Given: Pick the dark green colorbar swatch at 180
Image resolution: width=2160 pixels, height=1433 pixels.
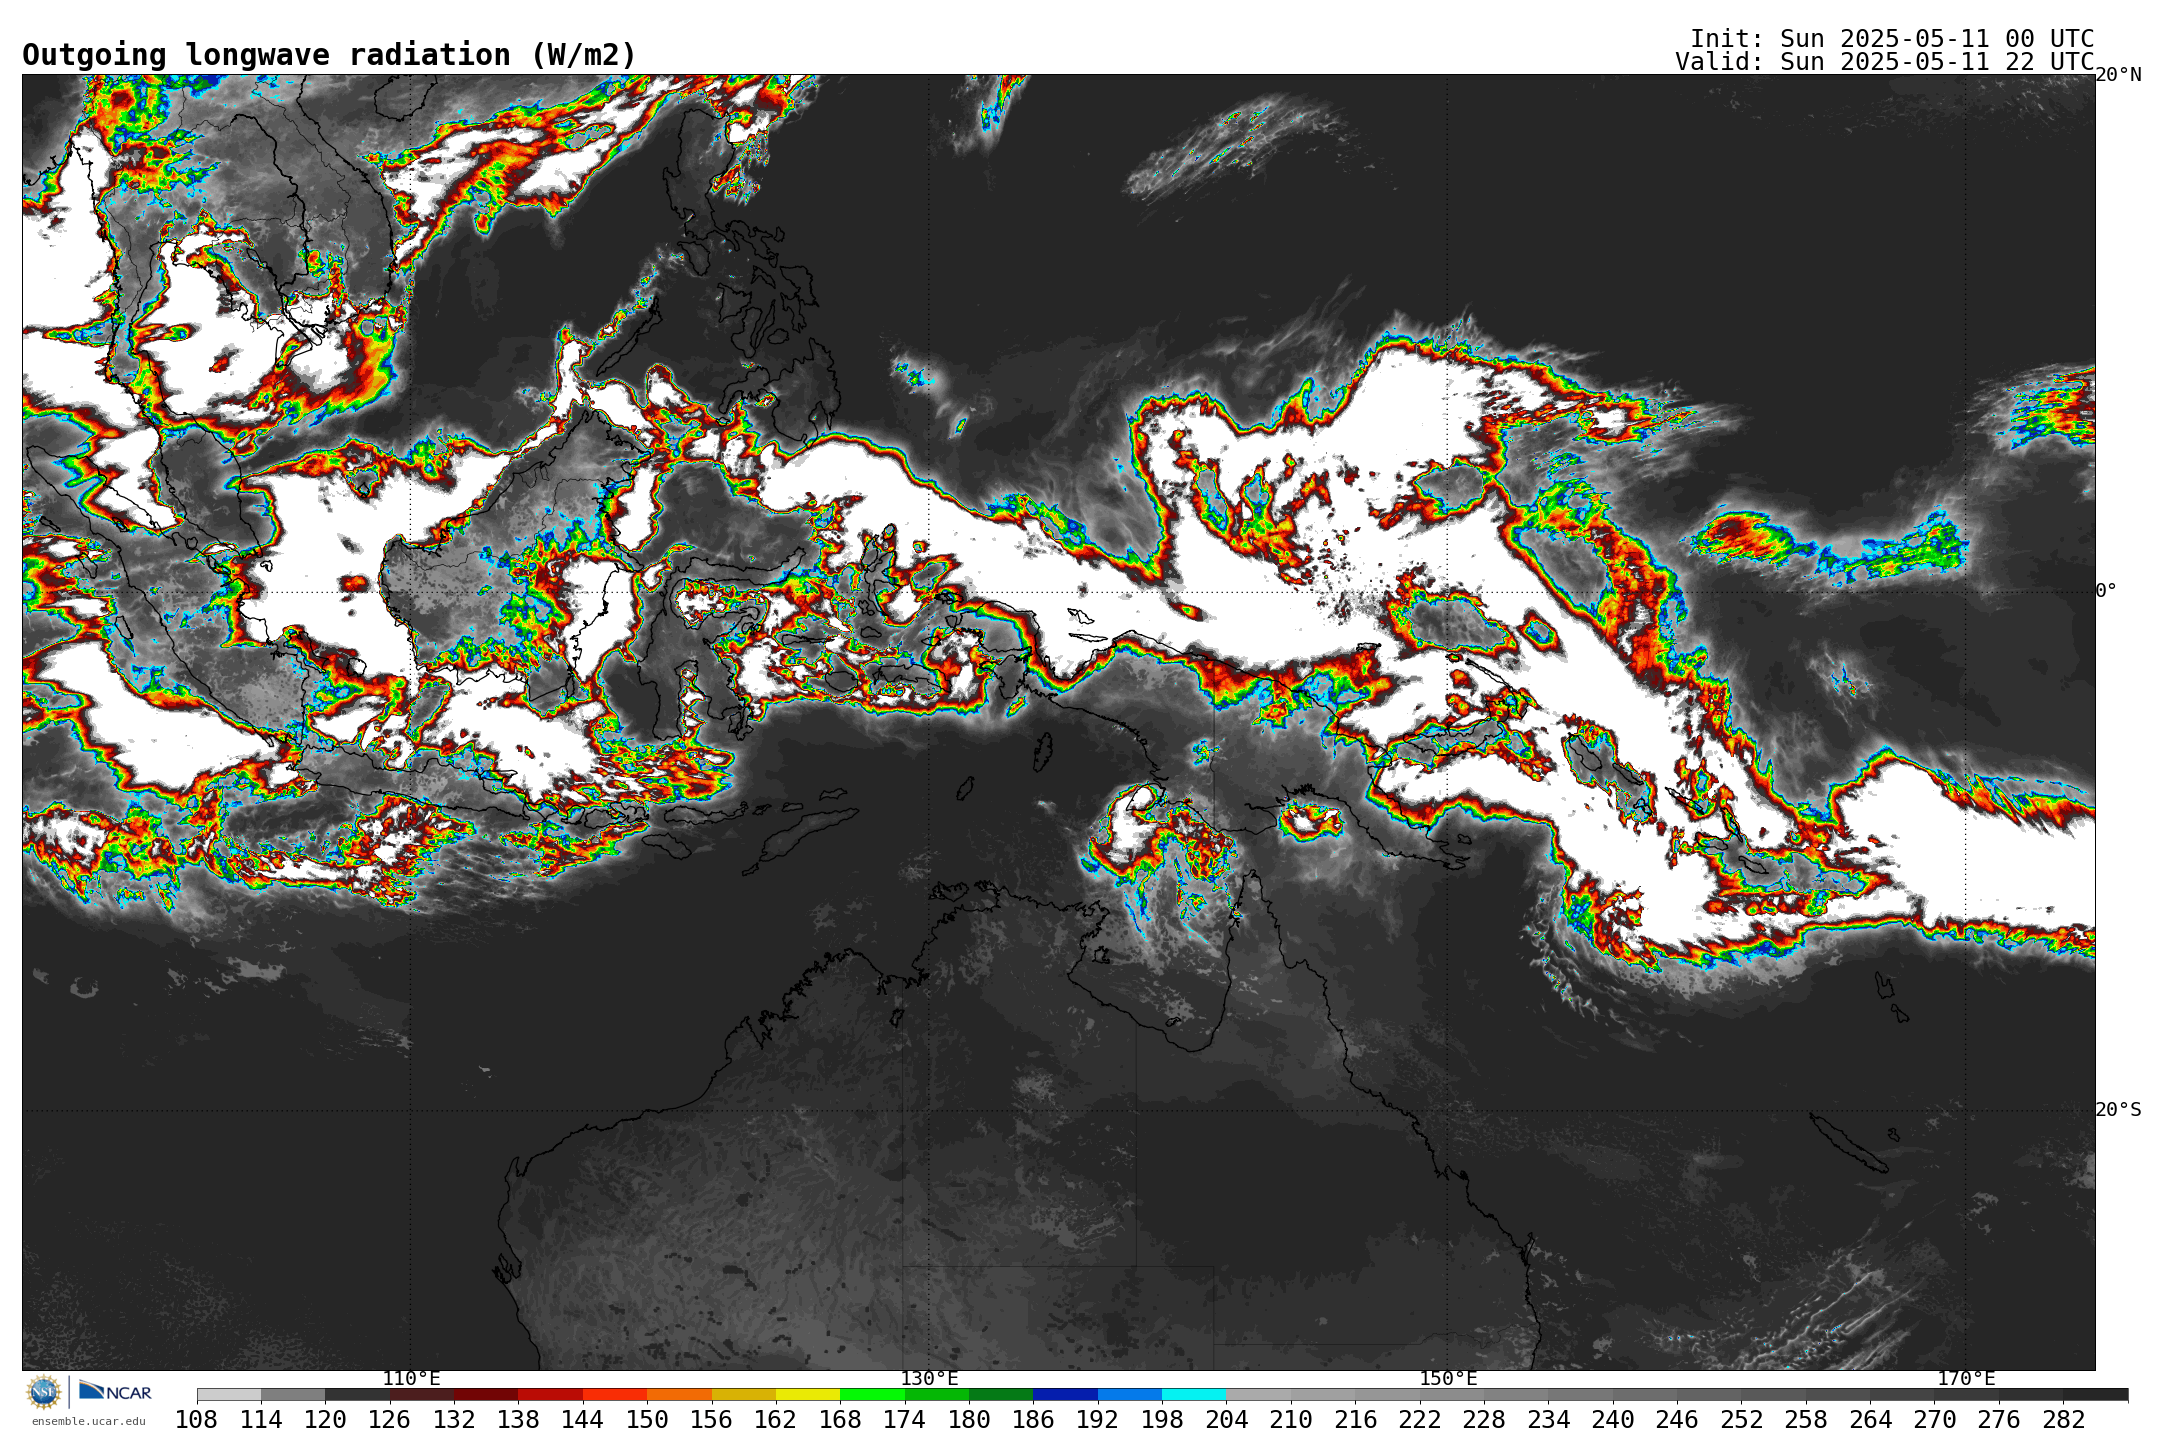Looking at the screenshot, I should point(1001,1394).
